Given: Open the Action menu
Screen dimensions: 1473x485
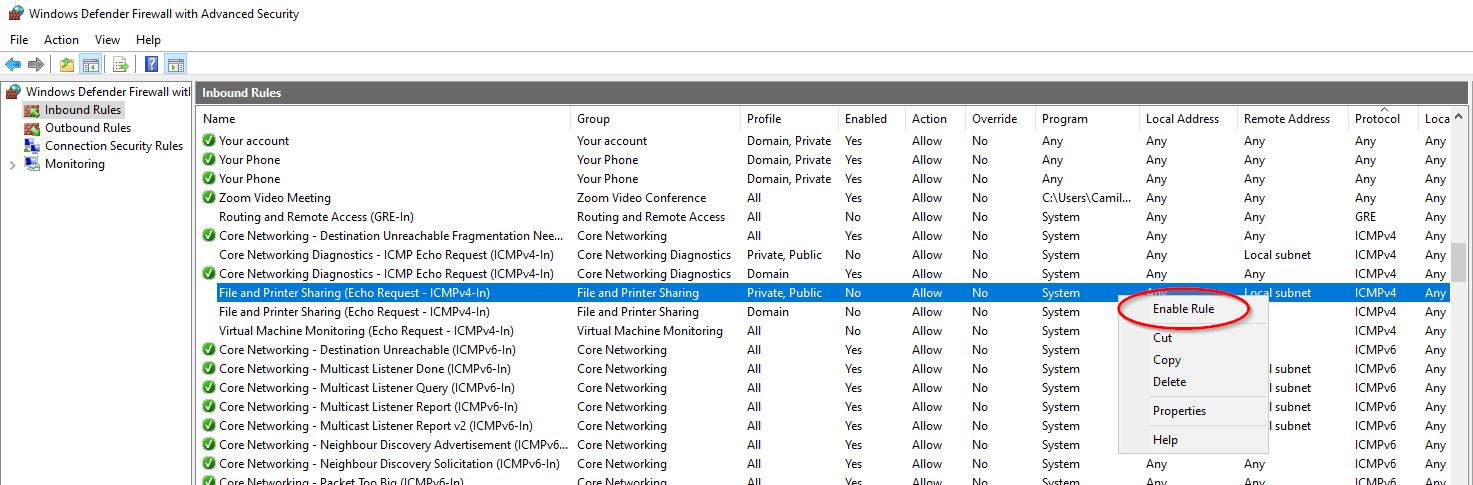Looking at the screenshot, I should point(61,40).
